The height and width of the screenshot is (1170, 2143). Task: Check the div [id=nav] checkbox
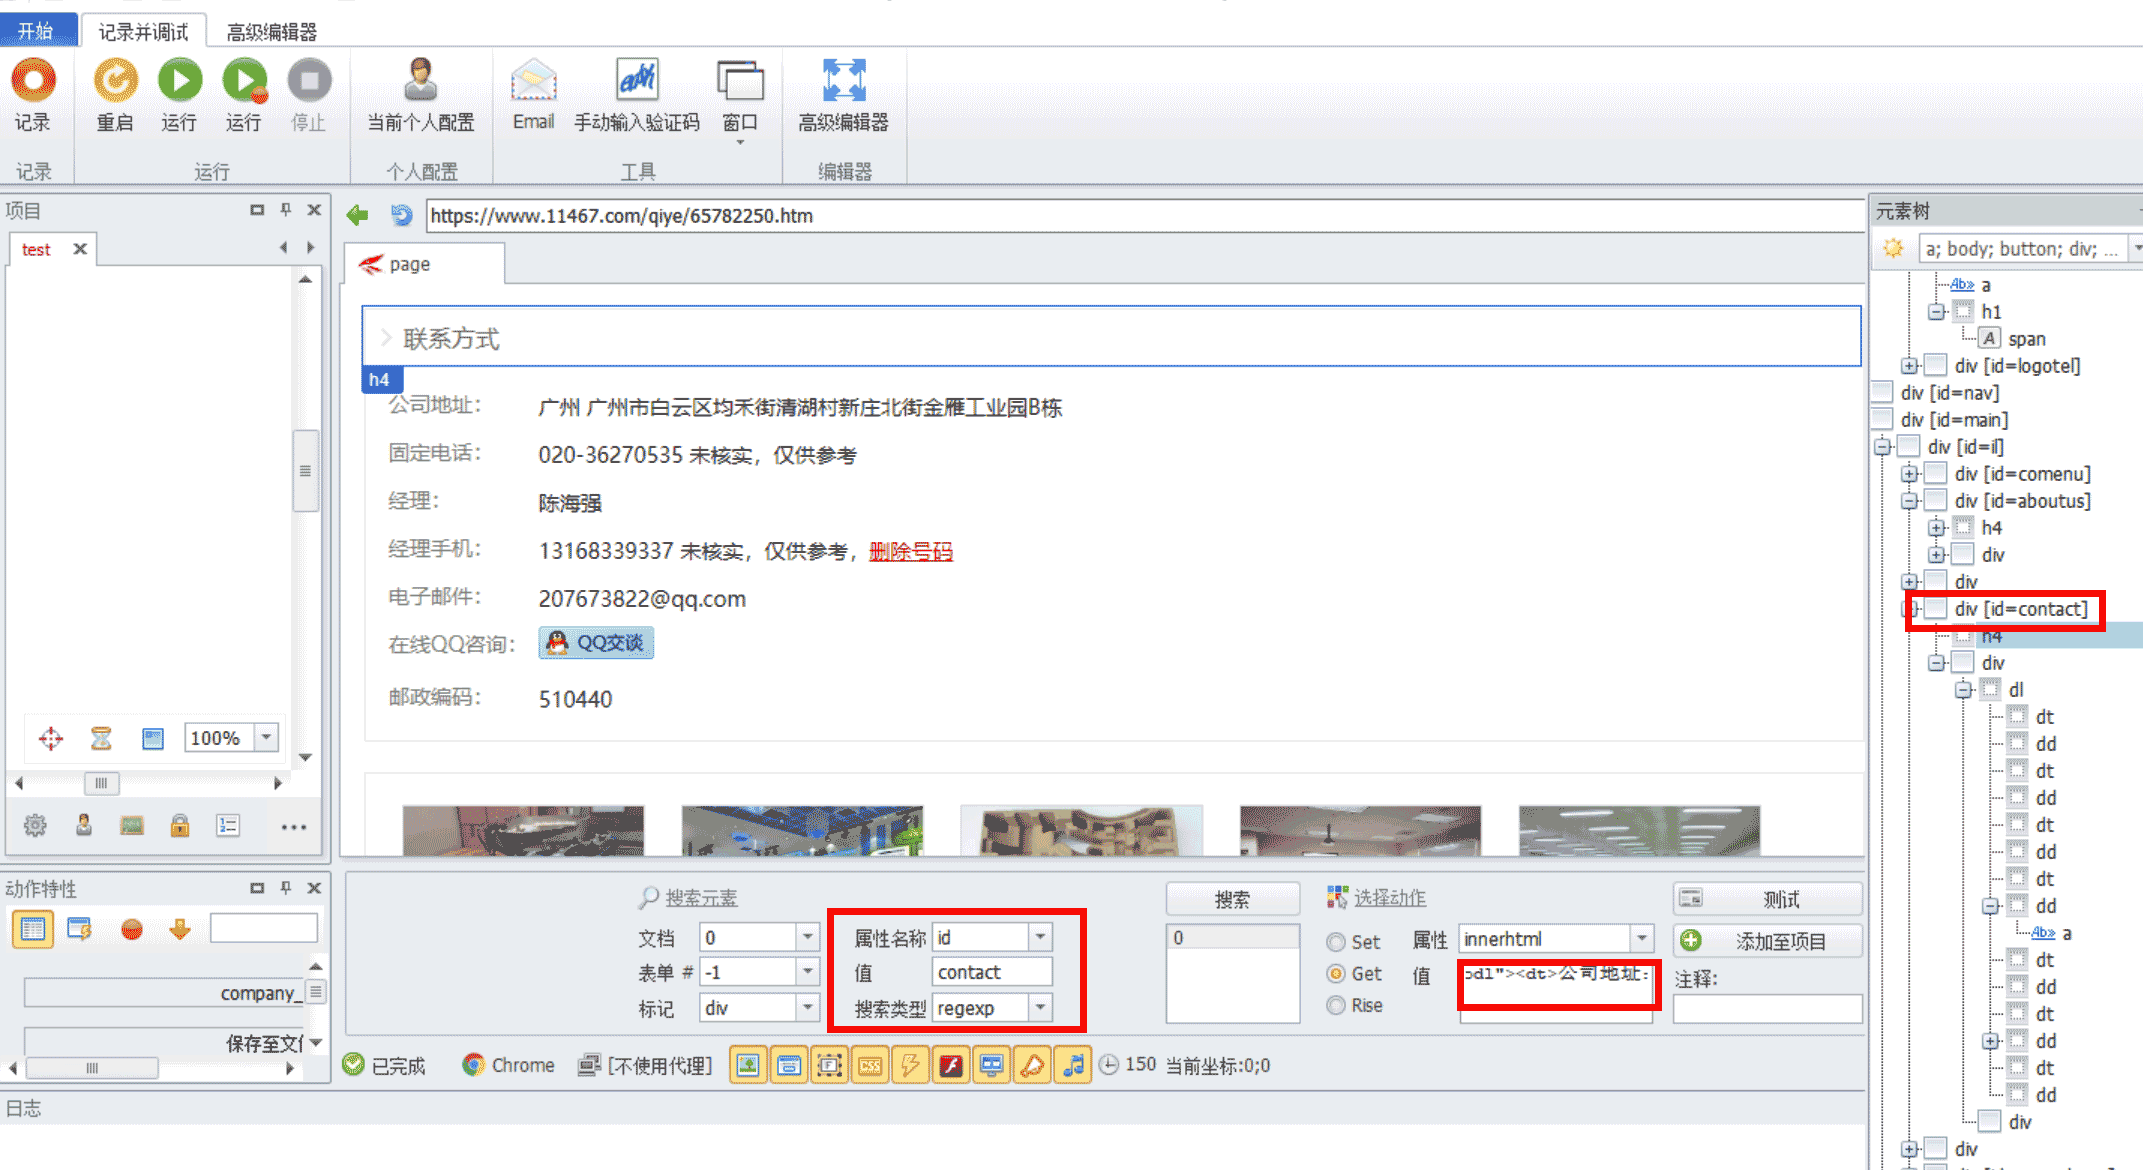pos(1883,392)
